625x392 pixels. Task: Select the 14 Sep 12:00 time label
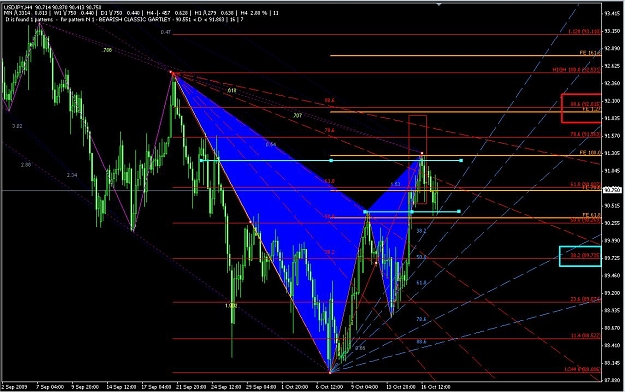[121, 387]
